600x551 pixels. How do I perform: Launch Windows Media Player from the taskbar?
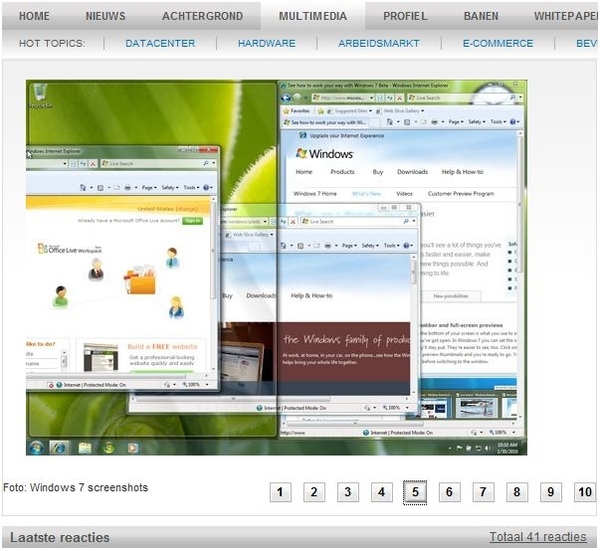pos(133,447)
